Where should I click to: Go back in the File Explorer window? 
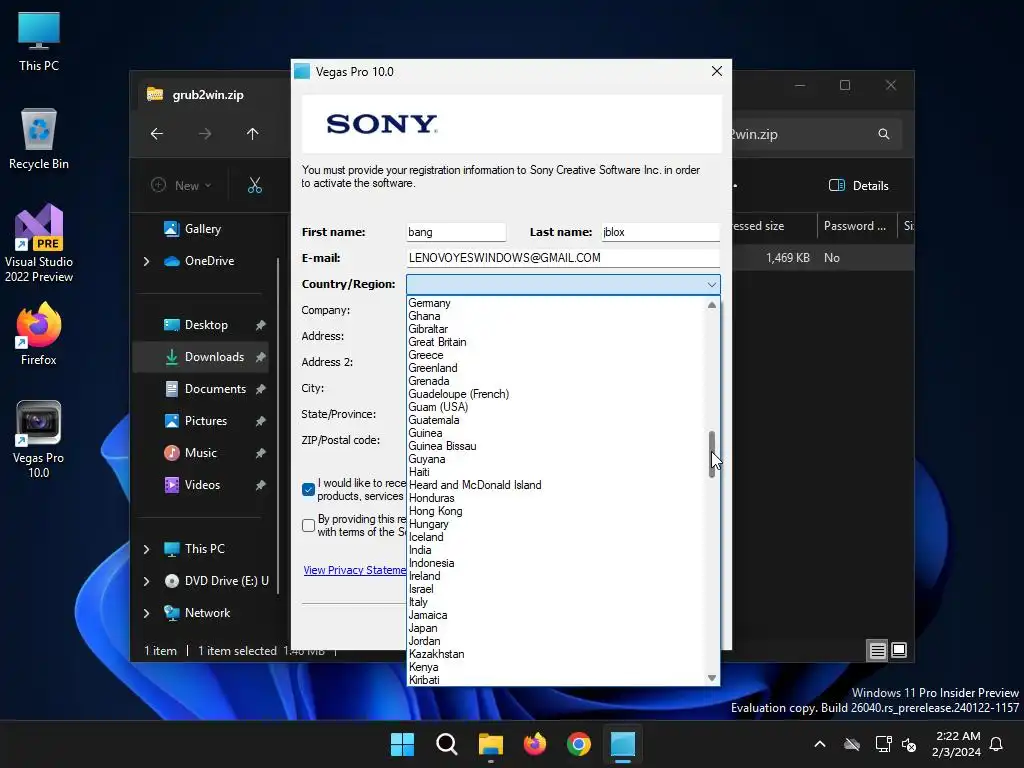pyautogui.click(x=157, y=134)
